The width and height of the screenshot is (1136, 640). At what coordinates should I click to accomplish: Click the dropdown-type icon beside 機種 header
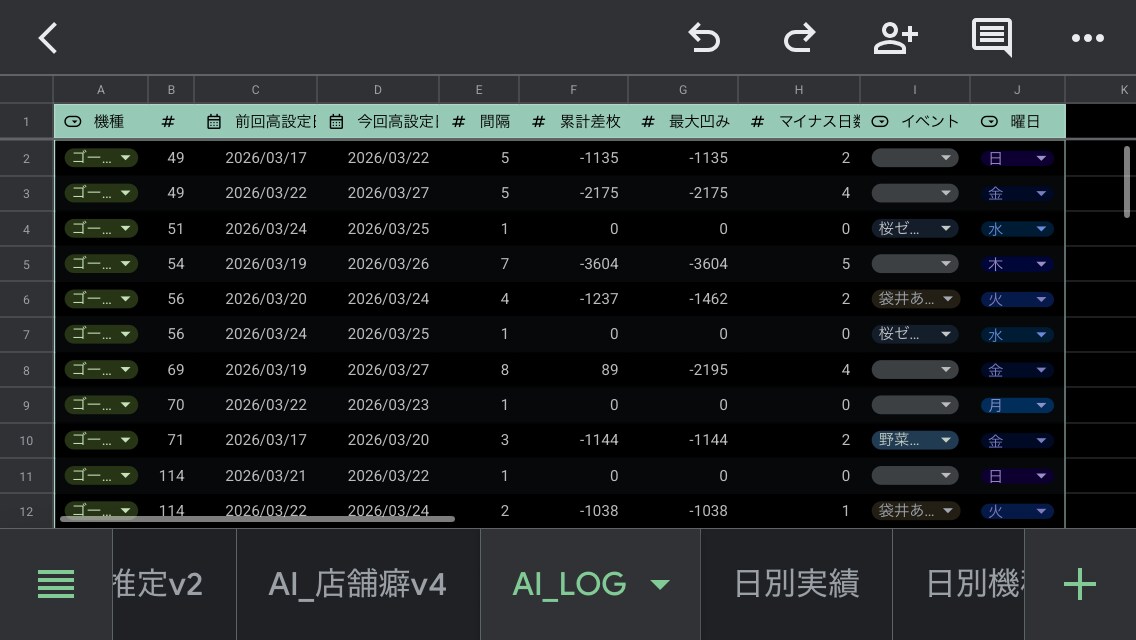pyautogui.click(x=73, y=122)
